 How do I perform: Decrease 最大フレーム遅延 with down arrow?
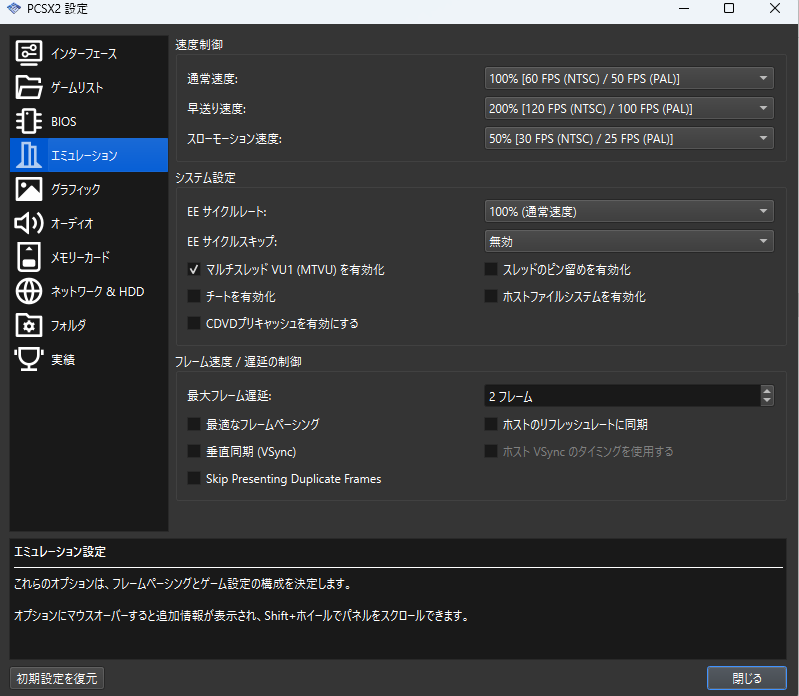click(767, 400)
